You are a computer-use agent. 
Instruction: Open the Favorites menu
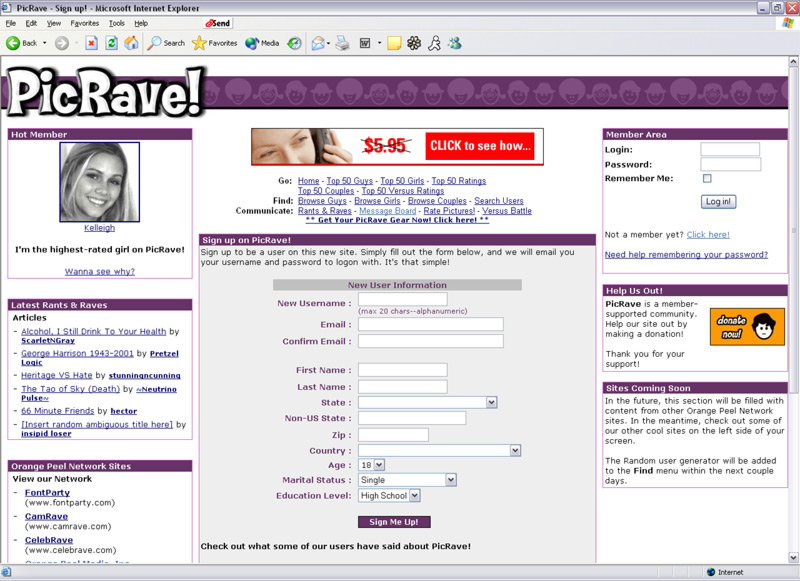click(x=85, y=23)
